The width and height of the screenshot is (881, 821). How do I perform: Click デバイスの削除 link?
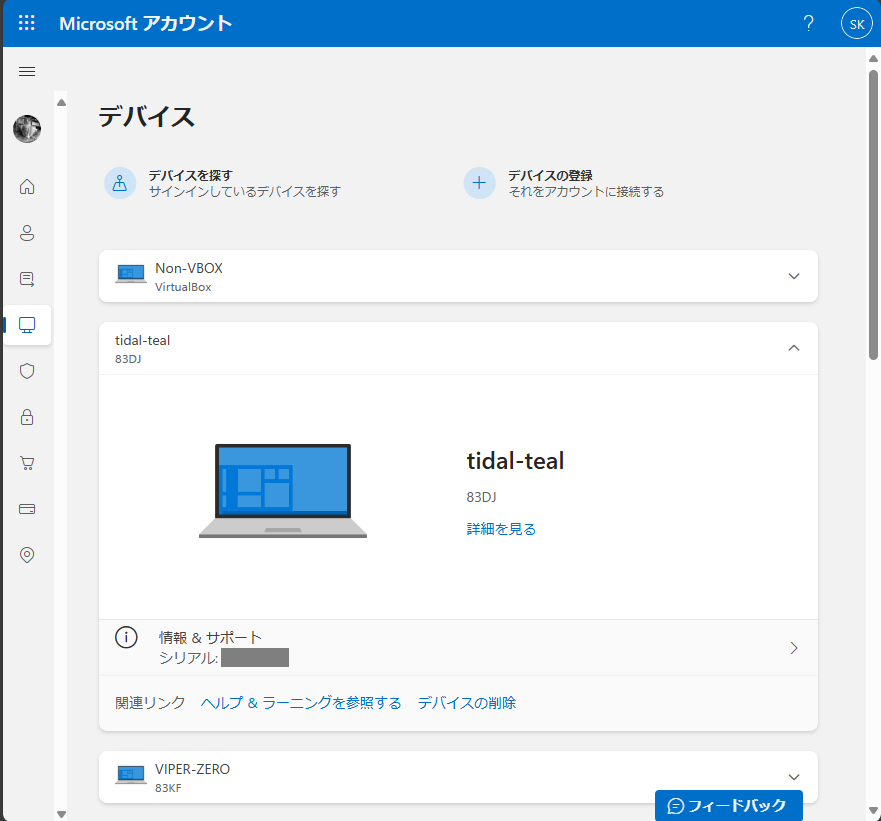coord(466,703)
